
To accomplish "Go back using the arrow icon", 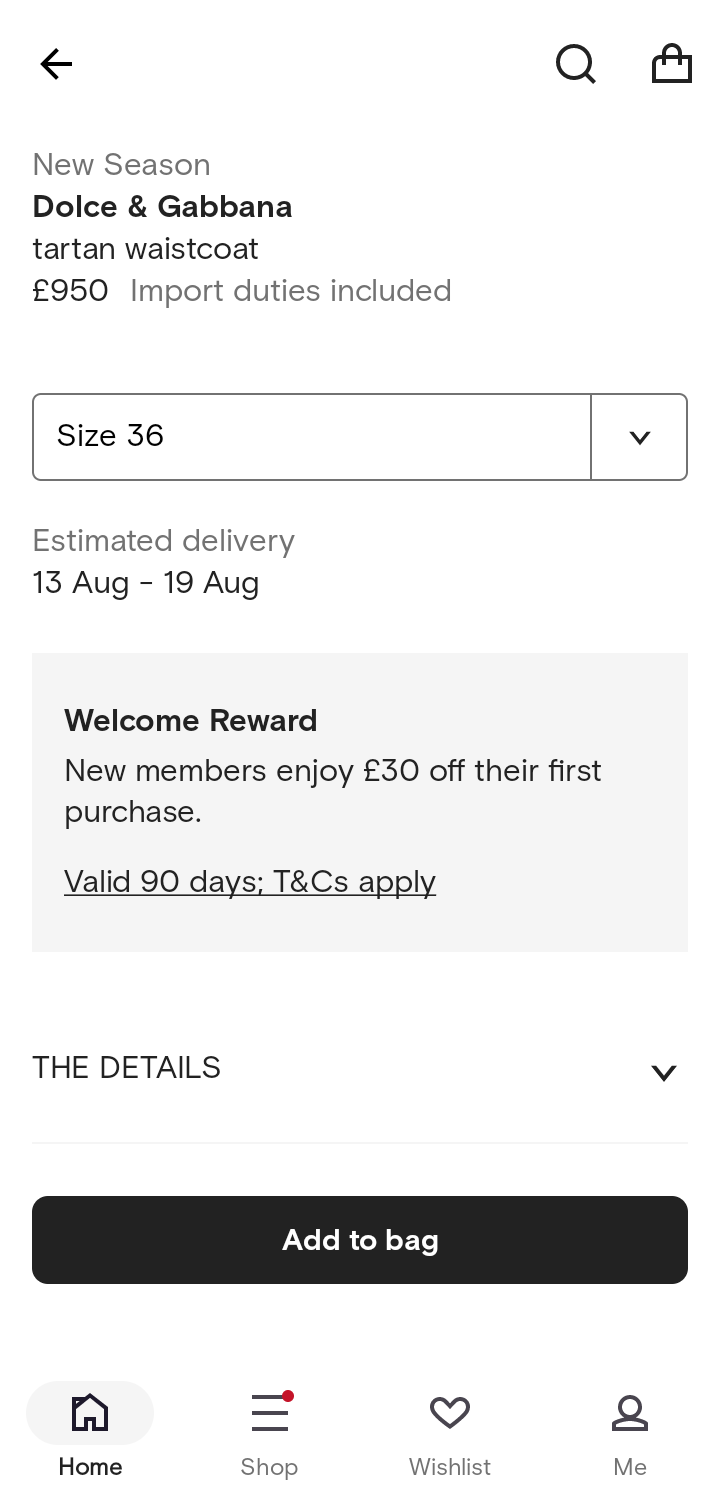I will click(56, 65).
